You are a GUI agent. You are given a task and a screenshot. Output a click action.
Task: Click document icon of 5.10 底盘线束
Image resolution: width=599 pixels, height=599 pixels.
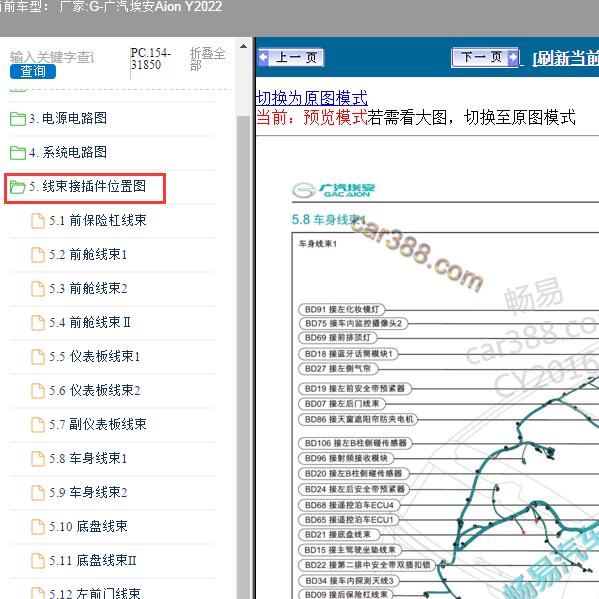pyautogui.click(x=38, y=527)
